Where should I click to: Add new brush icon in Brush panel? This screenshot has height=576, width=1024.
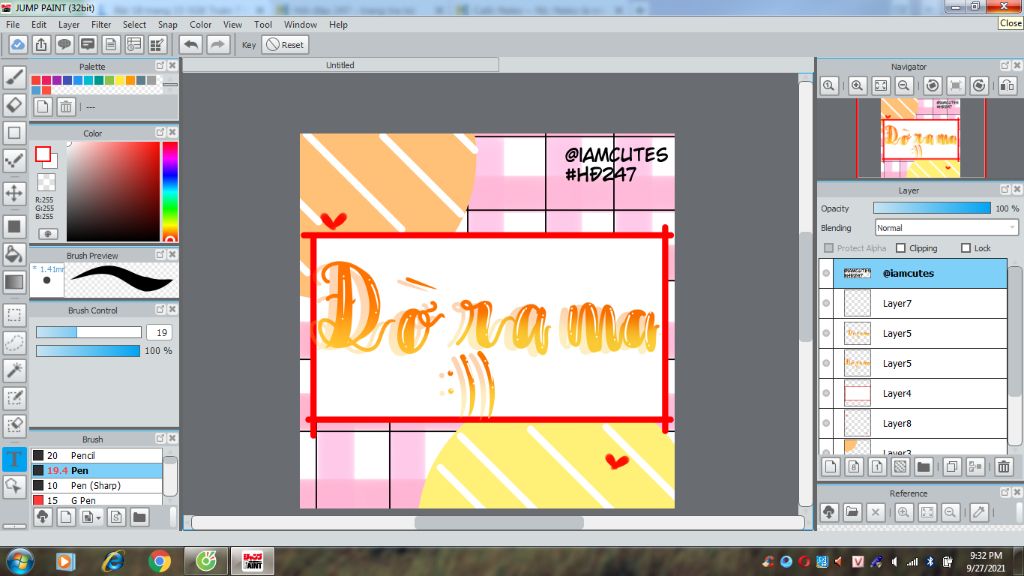65,517
